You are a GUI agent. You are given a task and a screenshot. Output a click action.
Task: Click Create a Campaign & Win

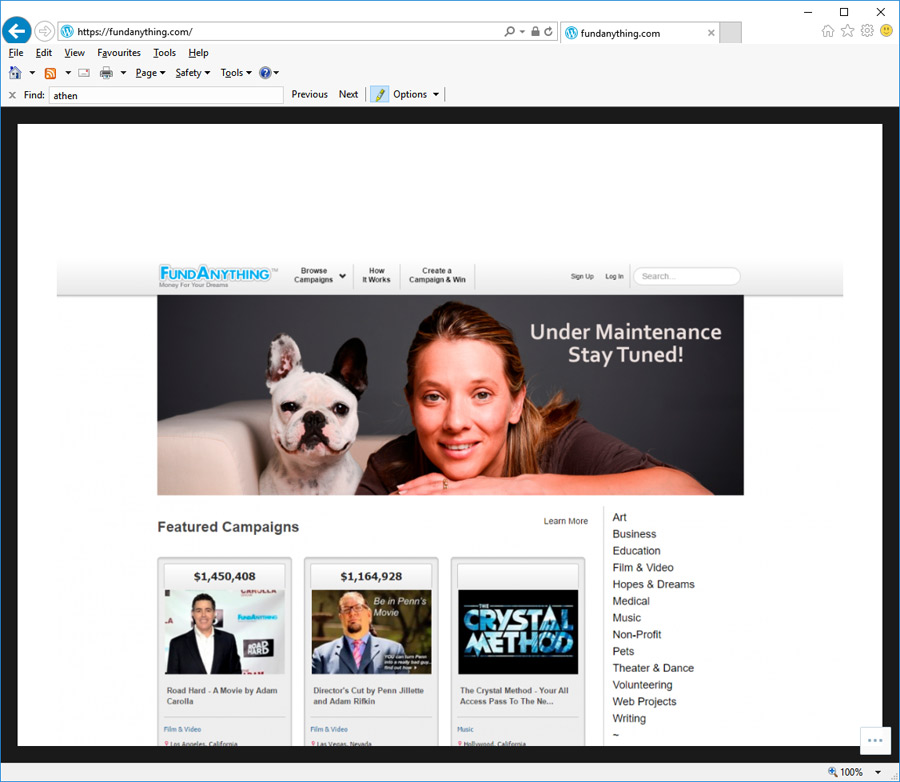click(437, 276)
